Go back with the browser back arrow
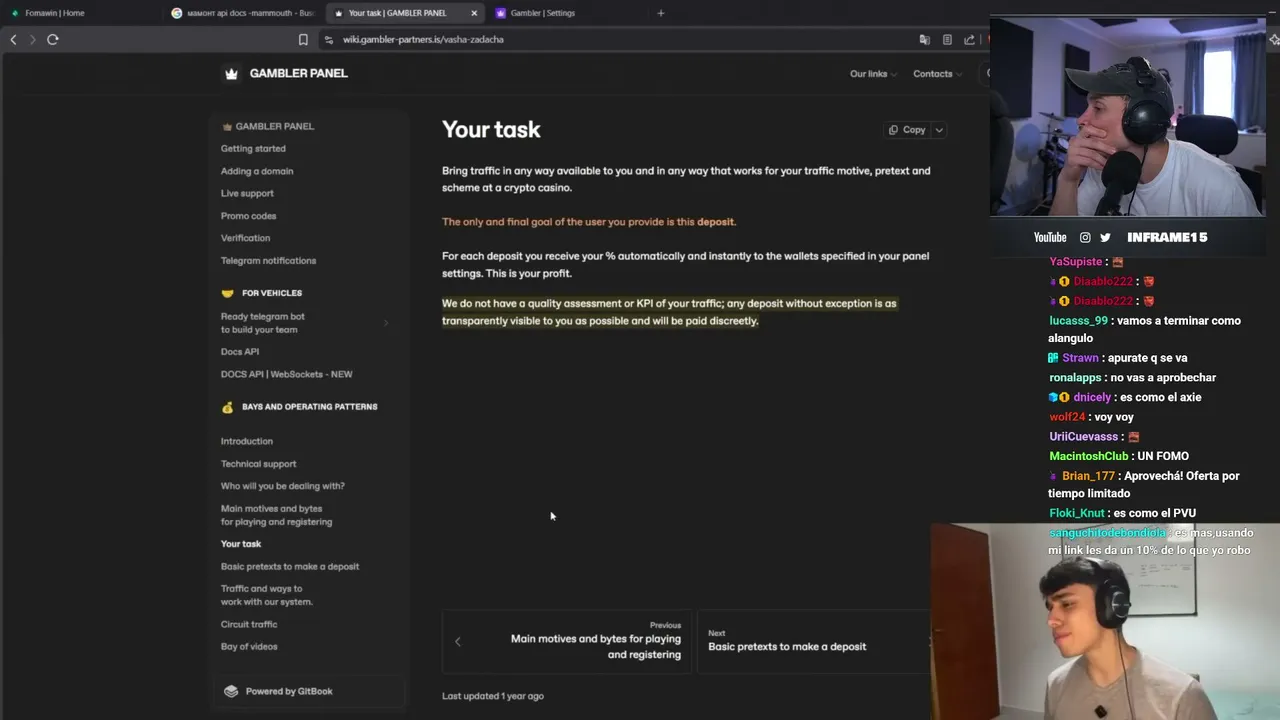The width and height of the screenshot is (1280, 720). (13, 39)
